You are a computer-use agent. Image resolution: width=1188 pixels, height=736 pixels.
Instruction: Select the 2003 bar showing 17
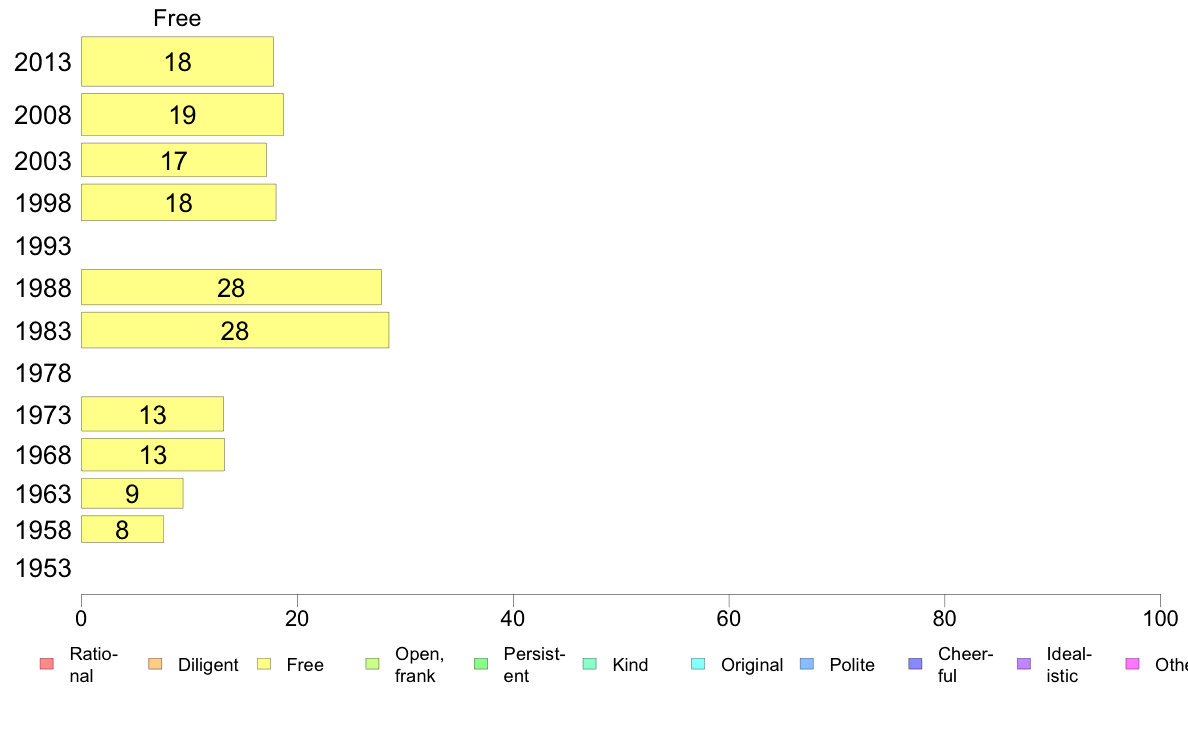tap(174, 160)
